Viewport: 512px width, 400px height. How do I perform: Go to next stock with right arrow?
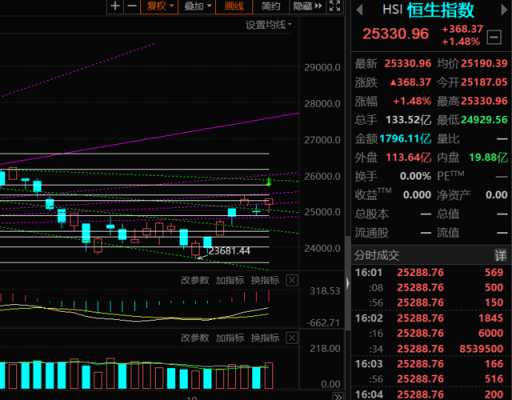(x=504, y=9)
